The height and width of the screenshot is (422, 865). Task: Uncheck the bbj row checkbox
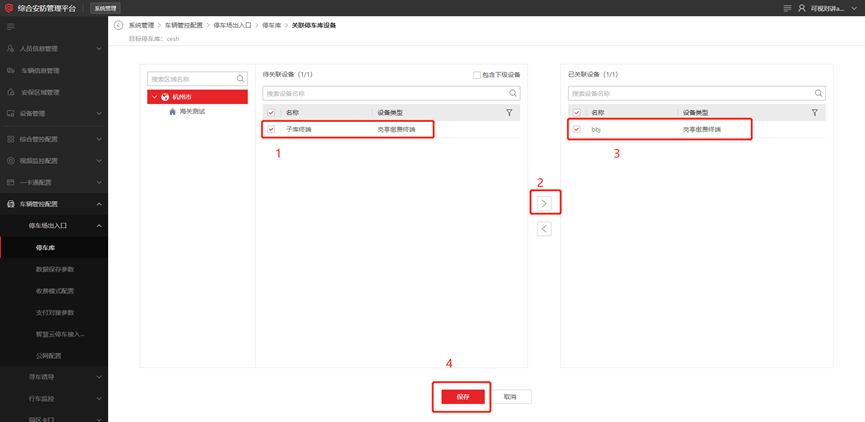click(x=576, y=129)
